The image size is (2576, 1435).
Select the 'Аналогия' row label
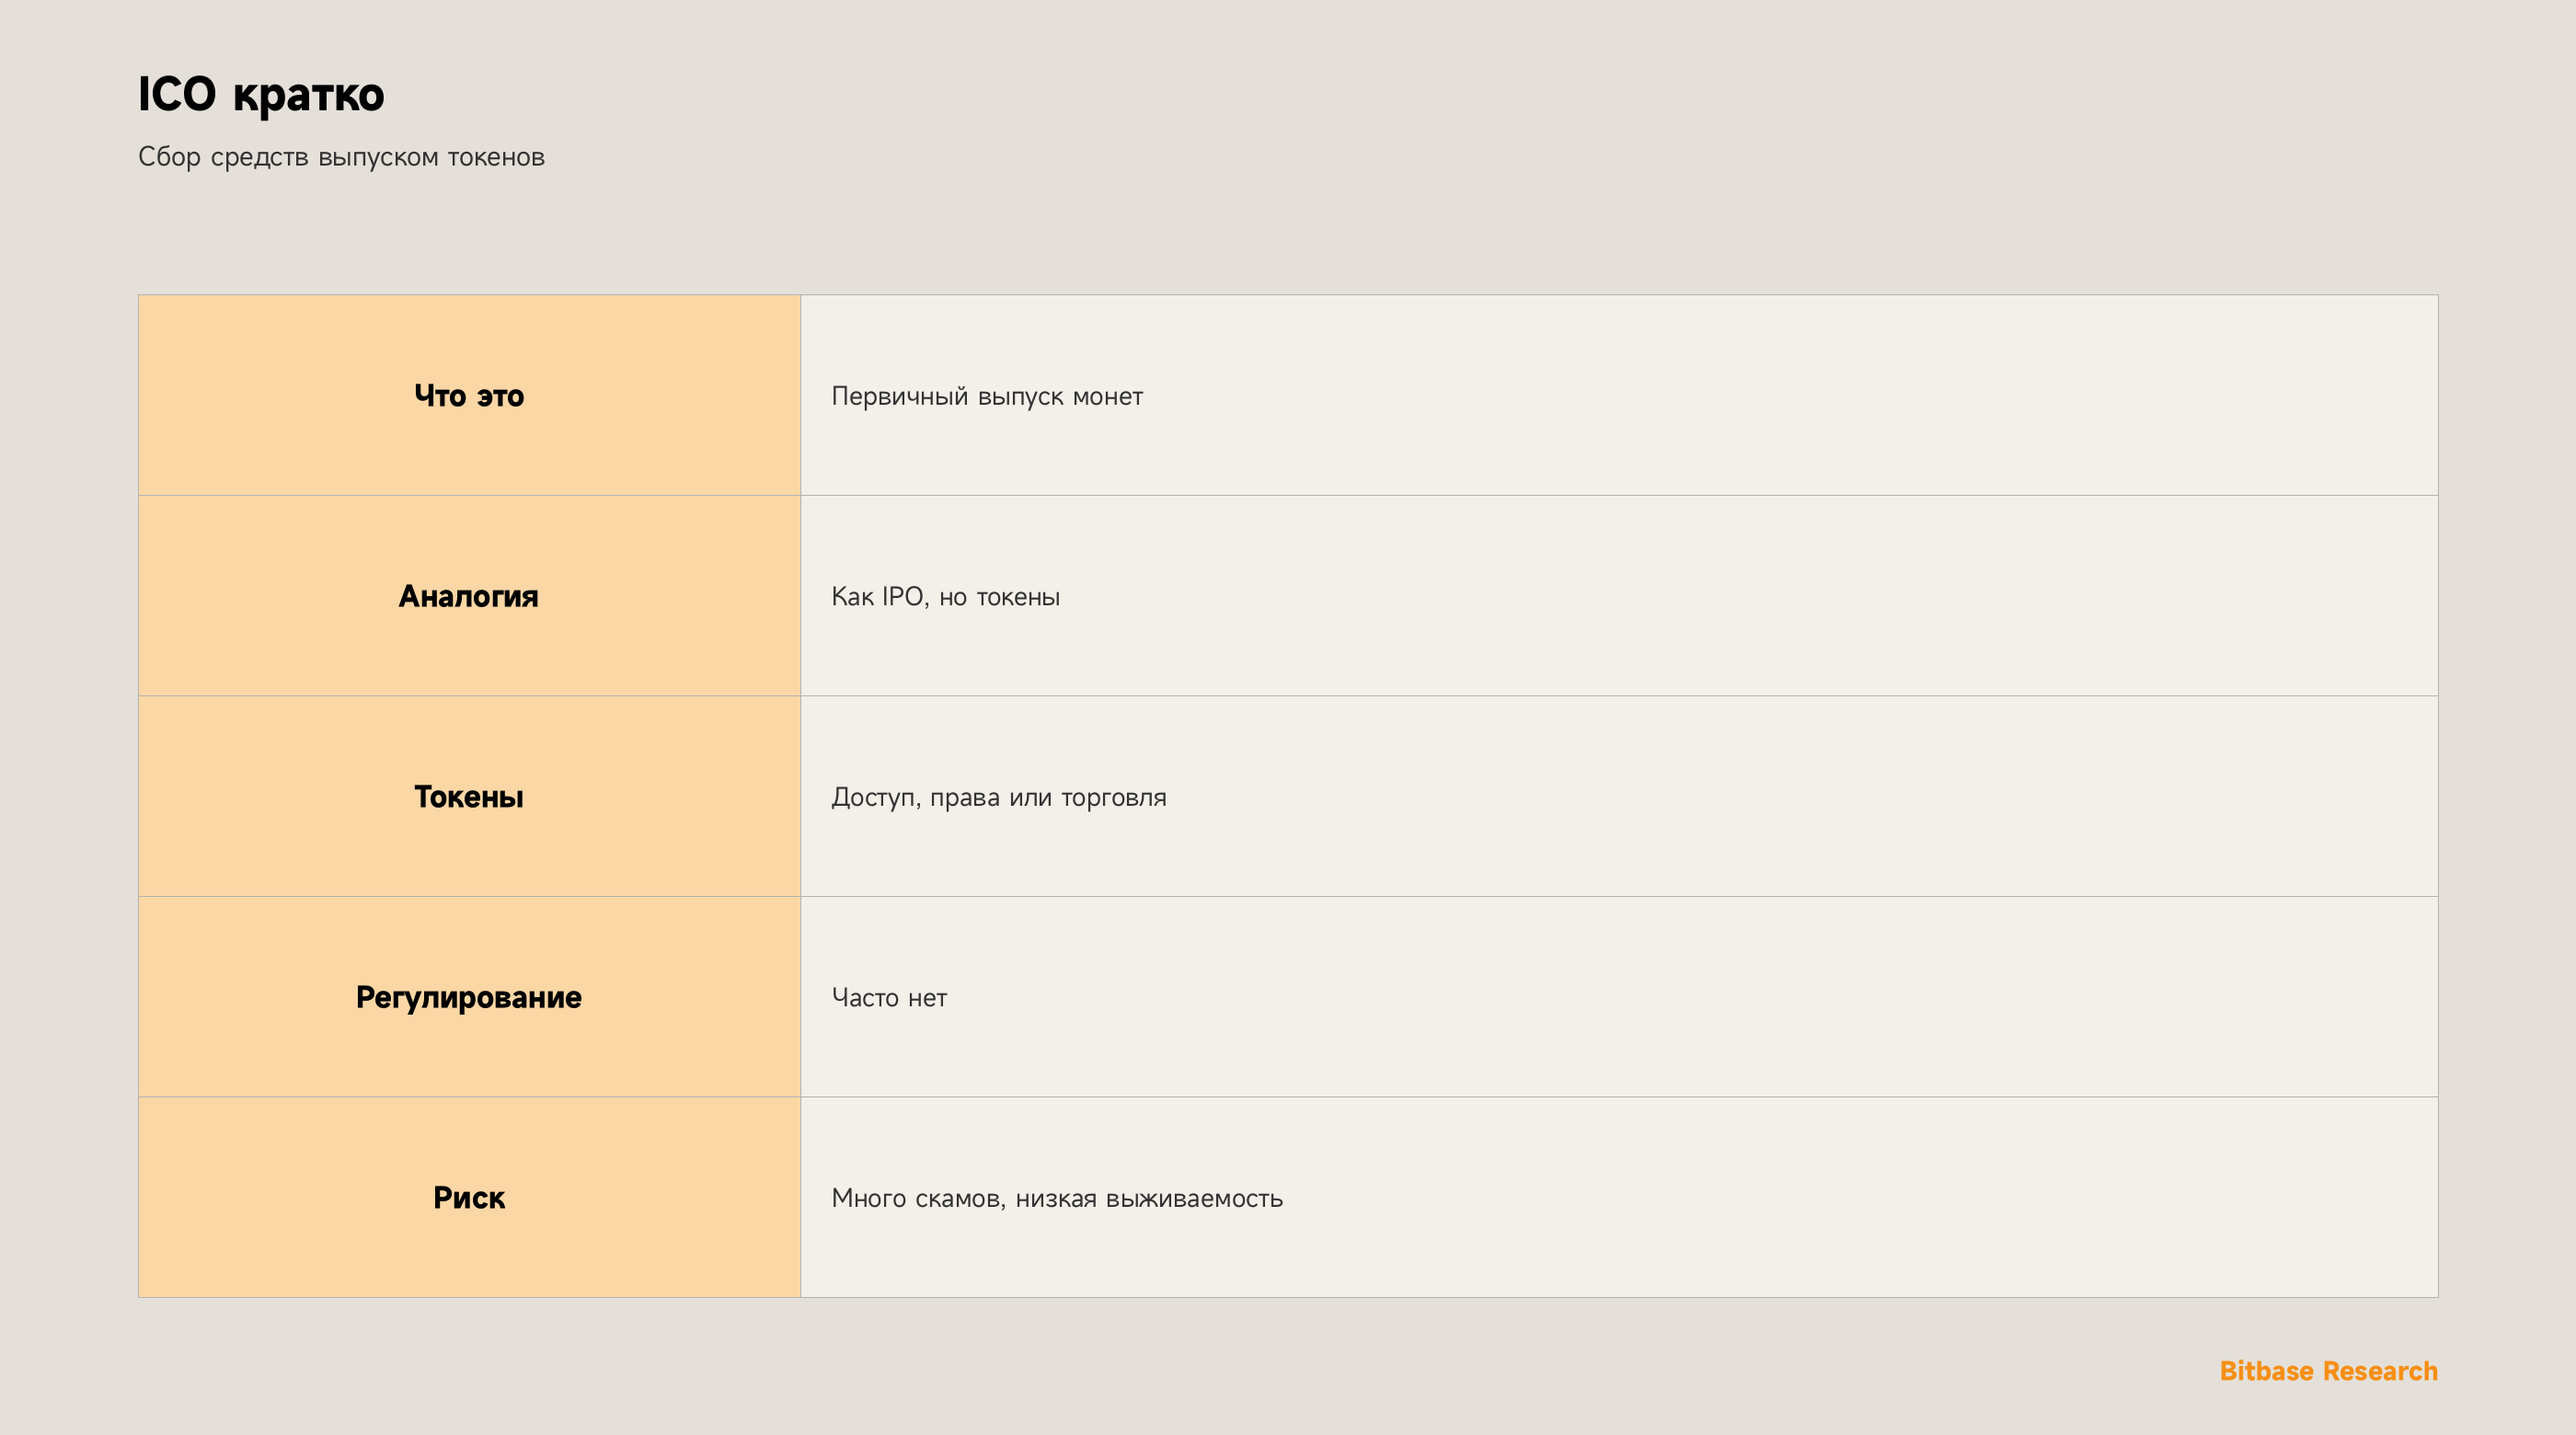point(469,596)
